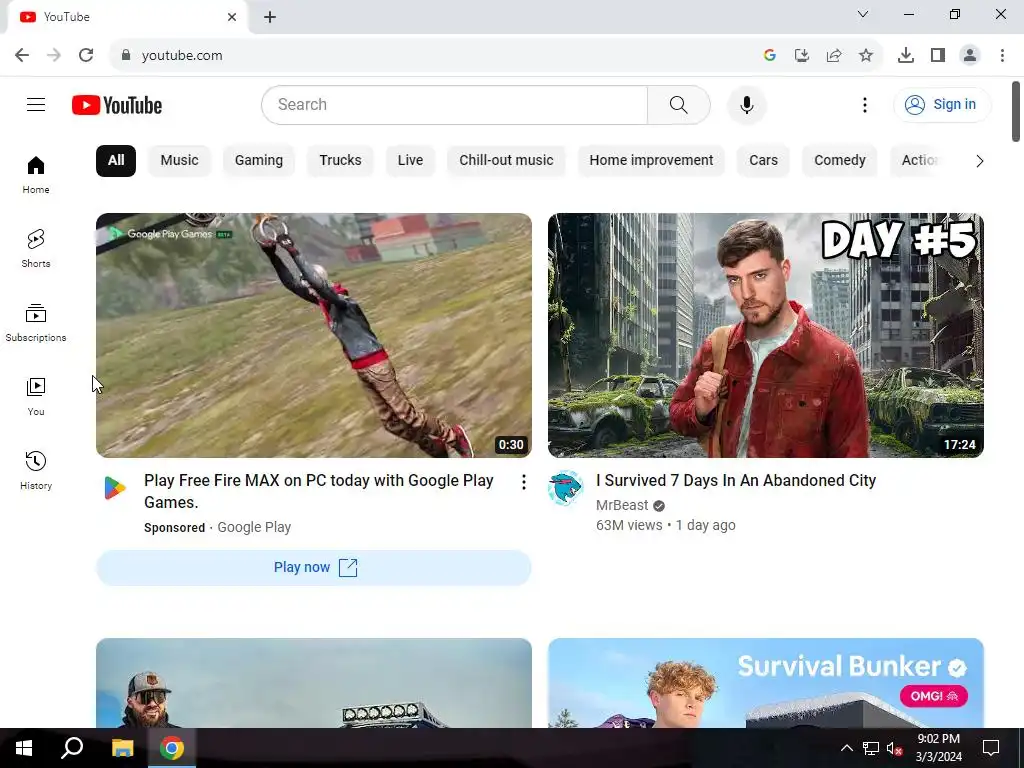The width and height of the screenshot is (1024, 768).
Task: Show more category chips with right arrow
Action: pyautogui.click(x=979, y=161)
